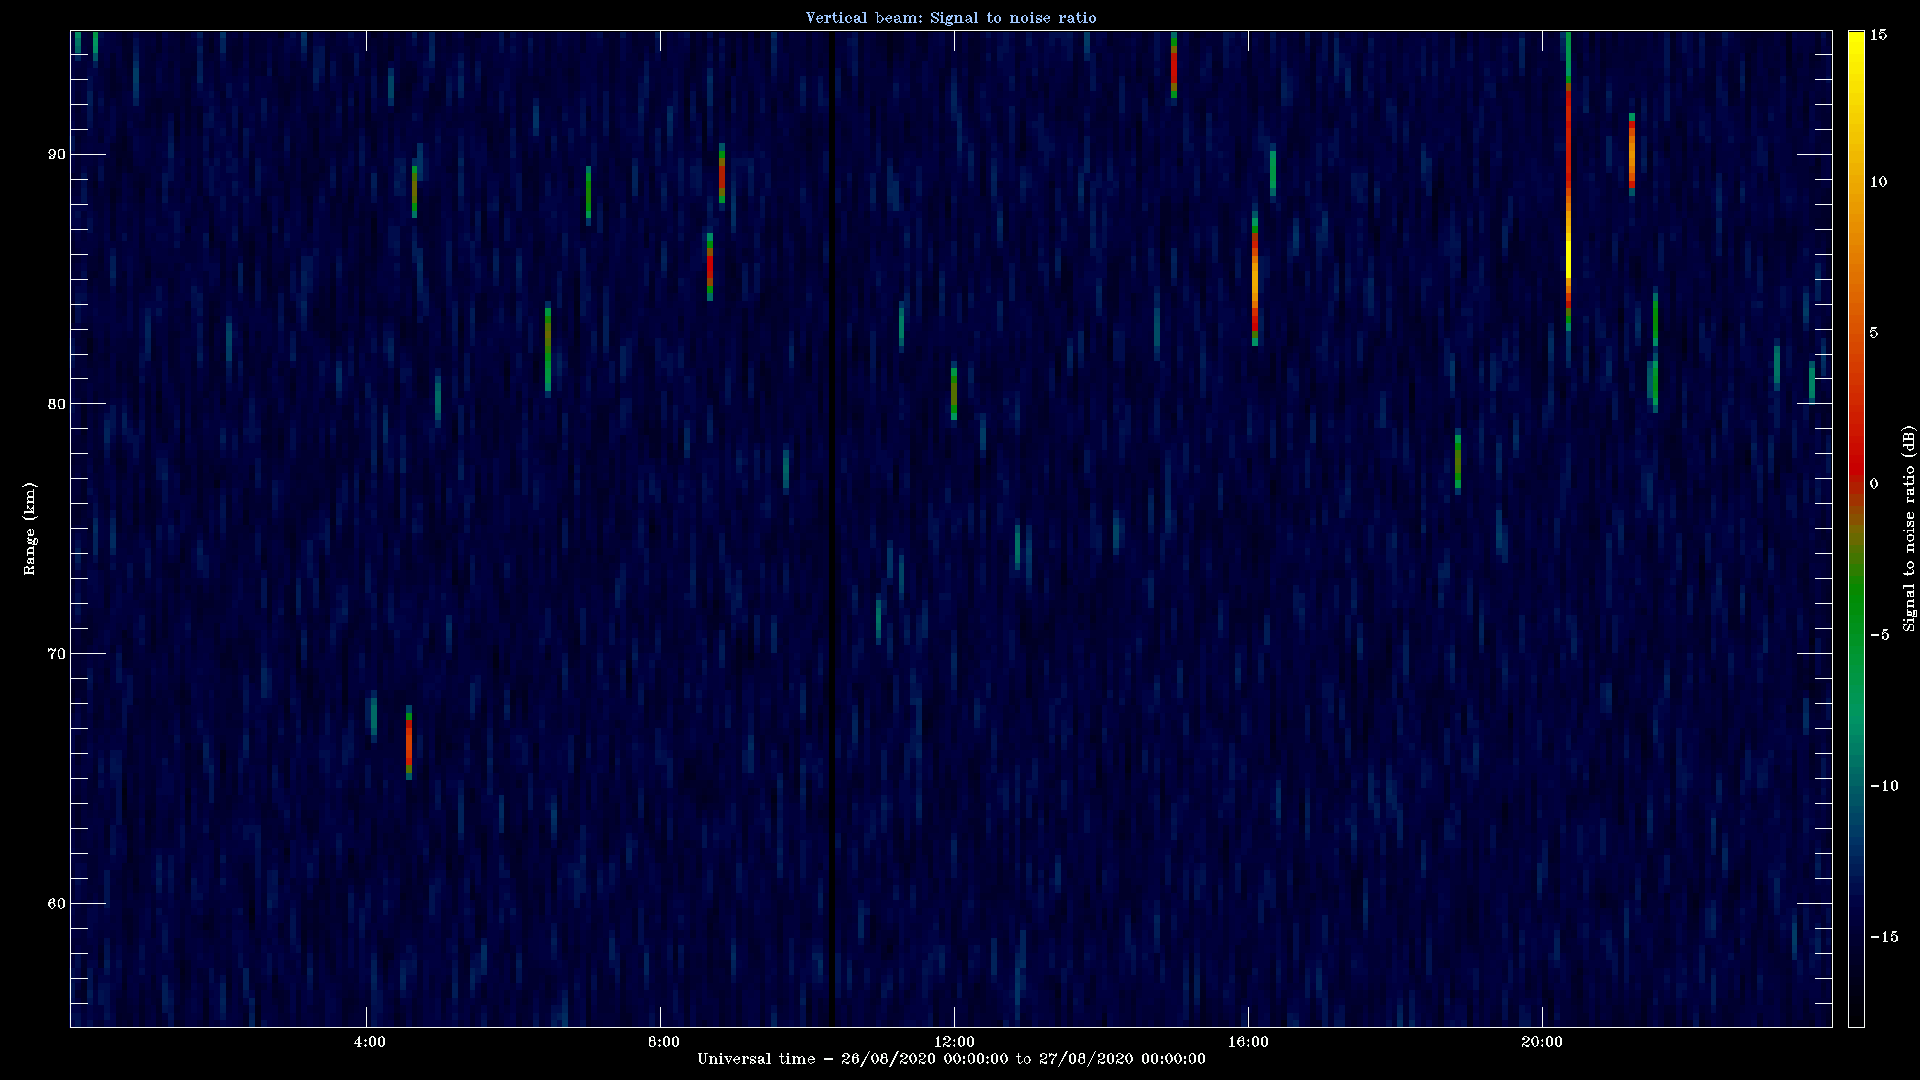
Task: Click the 'Signal to noise ratio (dB)' colorbar label
Action: tap(1909, 528)
